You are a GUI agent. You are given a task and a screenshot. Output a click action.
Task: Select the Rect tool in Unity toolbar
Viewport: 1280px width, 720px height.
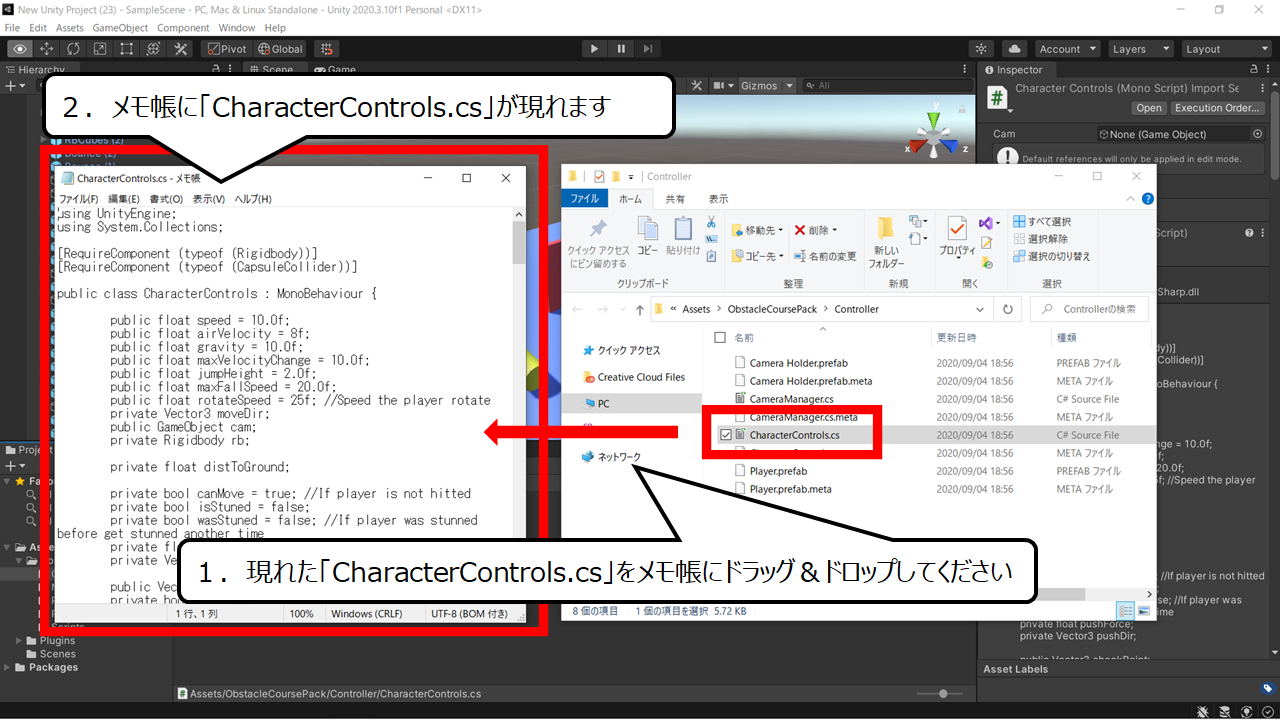(x=127, y=48)
